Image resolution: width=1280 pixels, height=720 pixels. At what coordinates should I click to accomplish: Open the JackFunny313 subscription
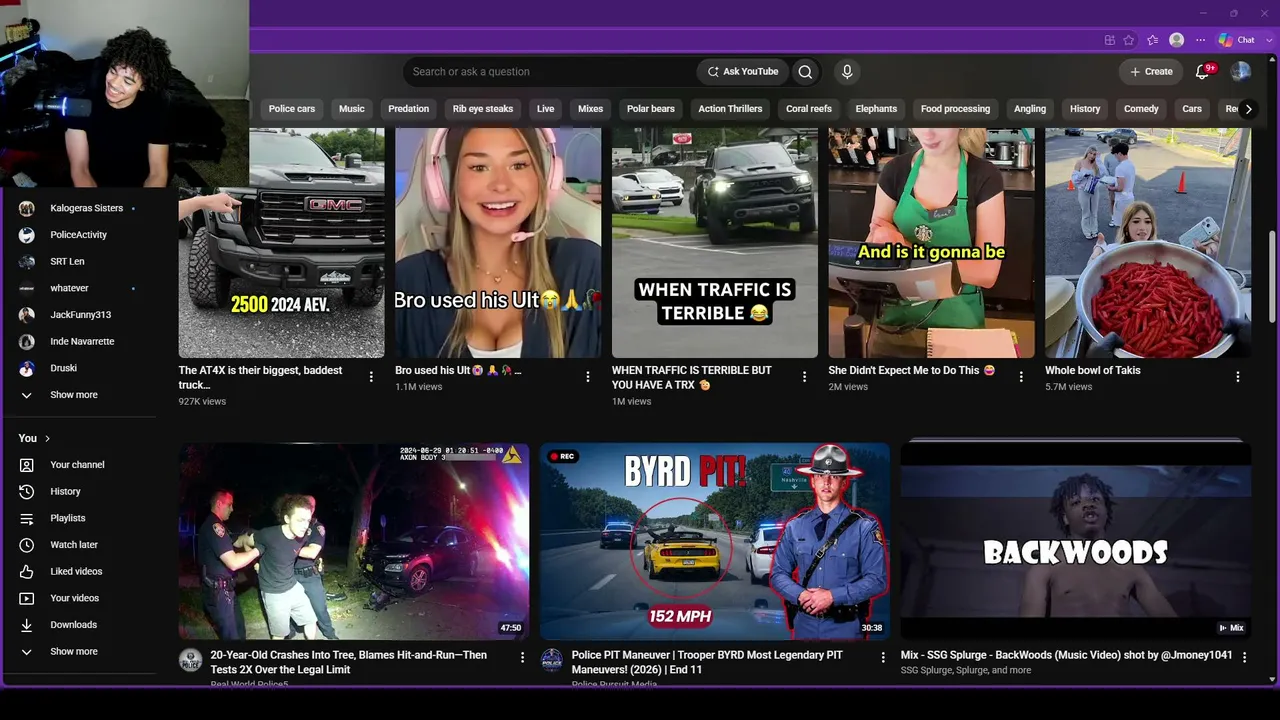click(78, 315)
